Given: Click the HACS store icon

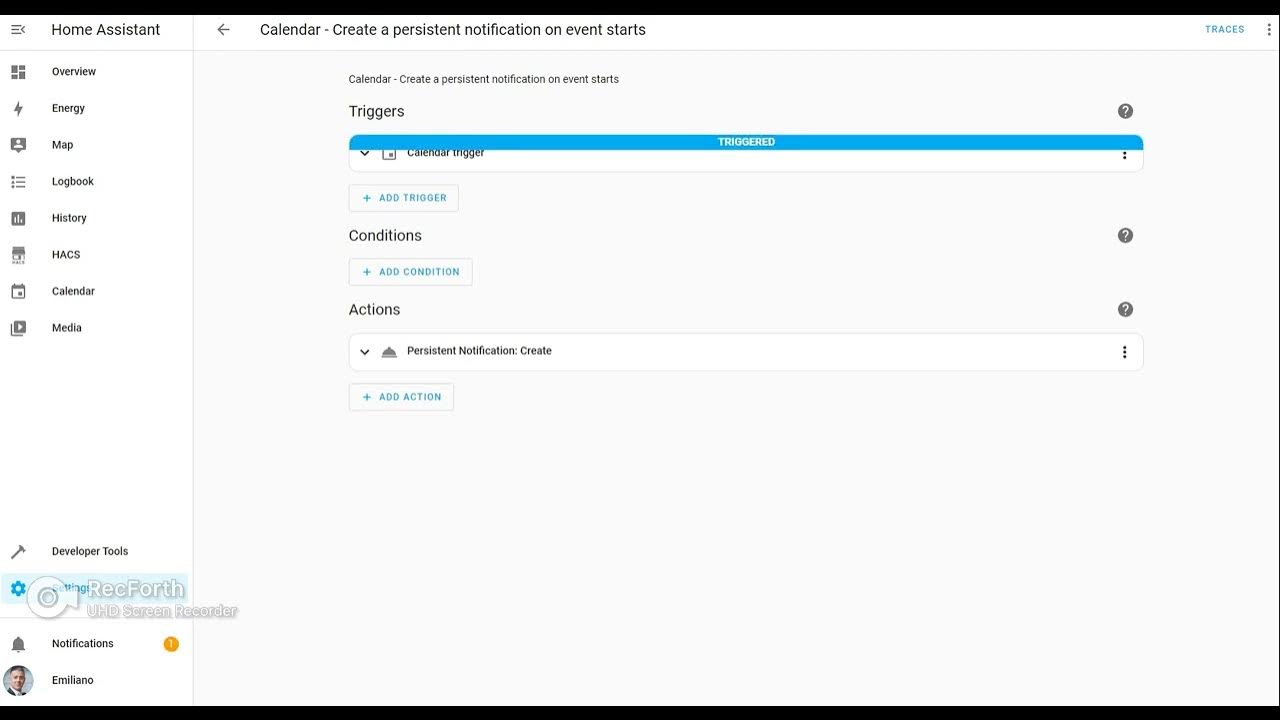Looking at the screenshot, I should coord(18,255).
